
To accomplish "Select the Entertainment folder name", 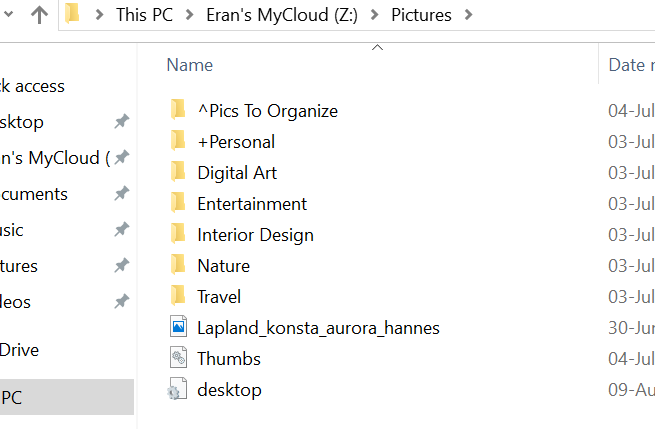I will 252,204.
